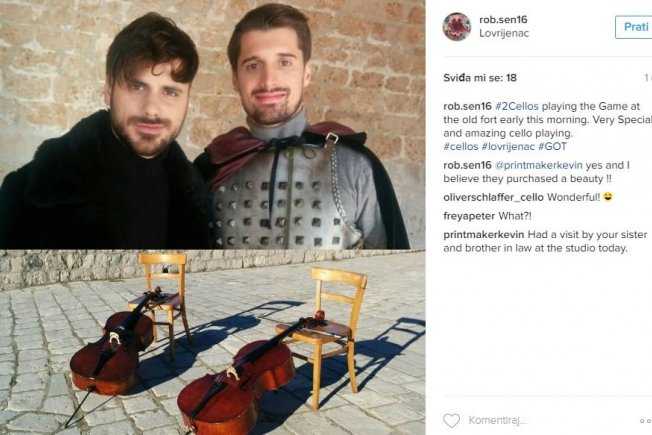Like the post with the heart icon

tap(451, 420)
